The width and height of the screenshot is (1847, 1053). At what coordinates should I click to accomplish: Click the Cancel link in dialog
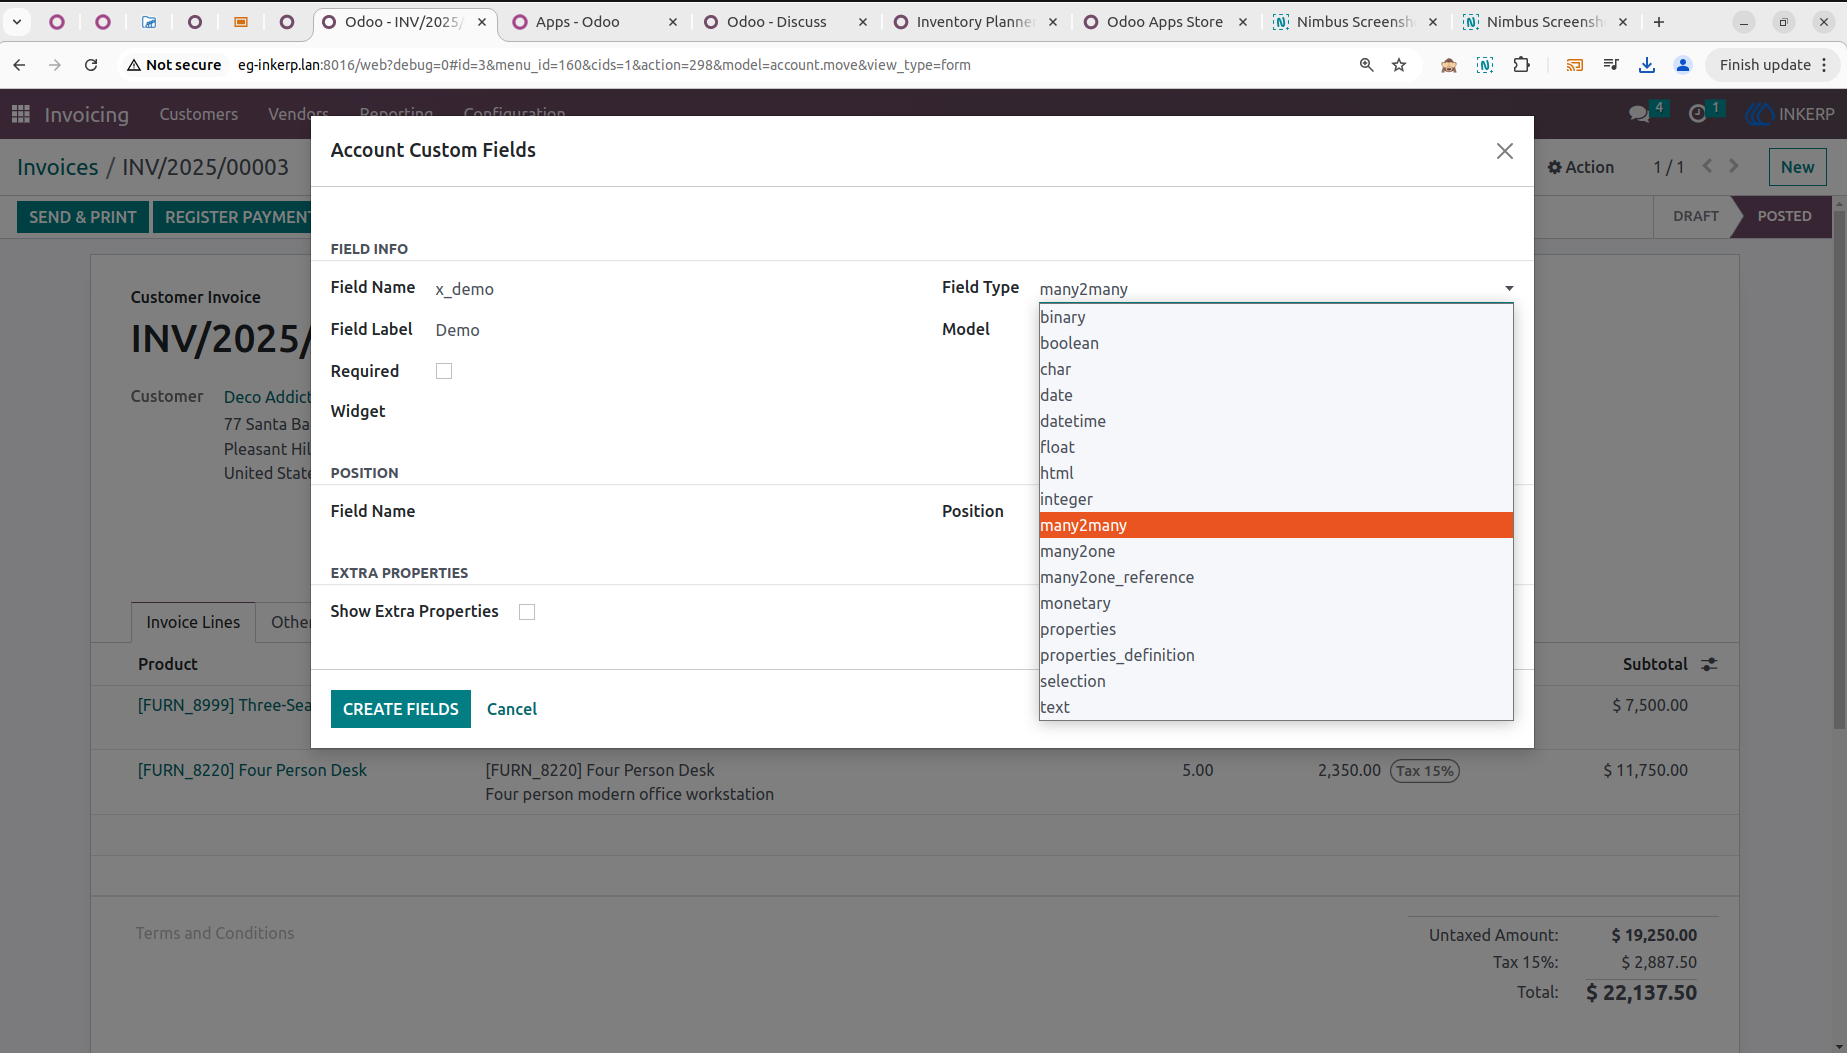pos(512,709)
